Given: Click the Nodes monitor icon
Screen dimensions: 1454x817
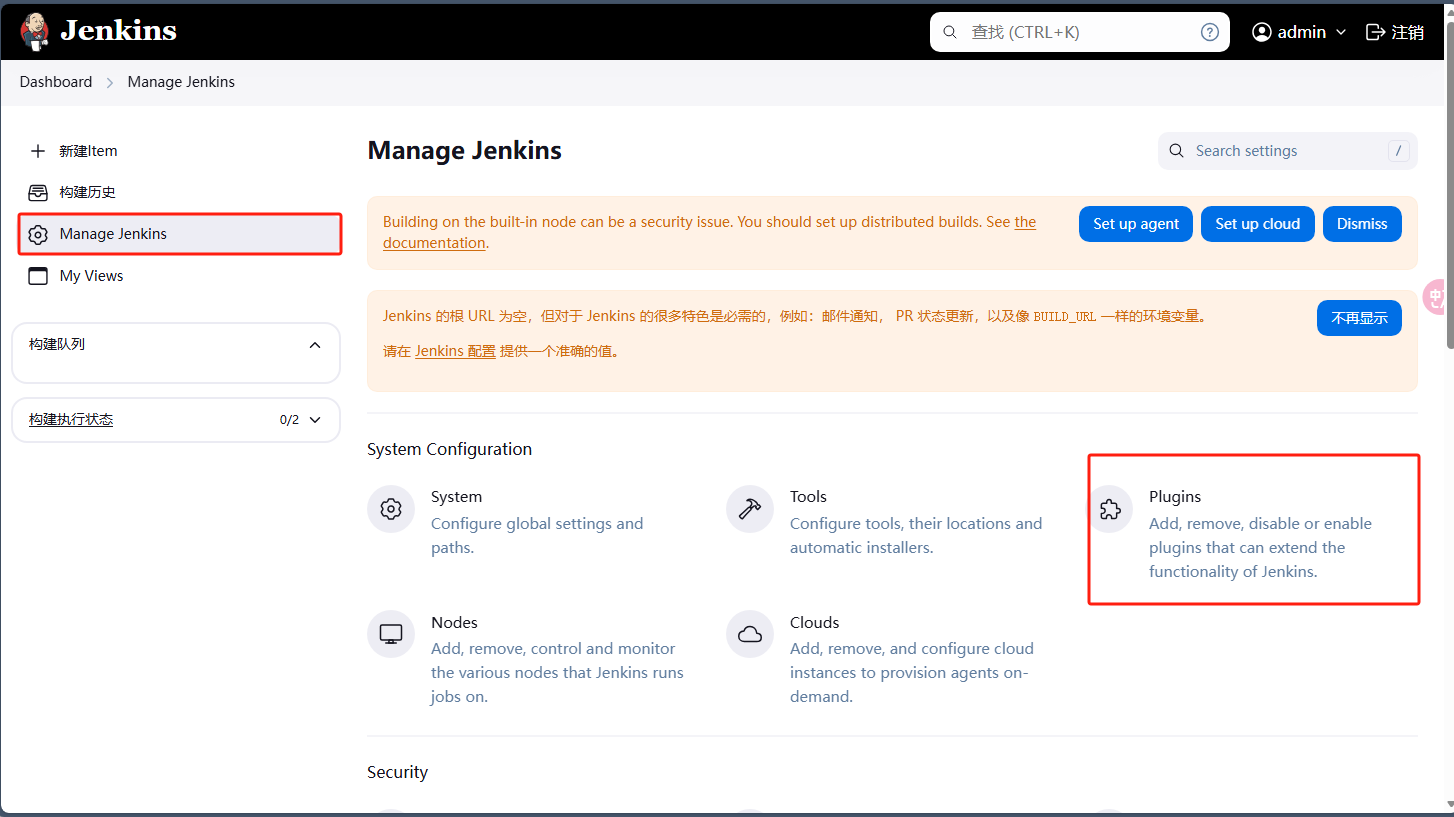Looking at the screenshot, I should pyautogui.click(x=391, y=634).
